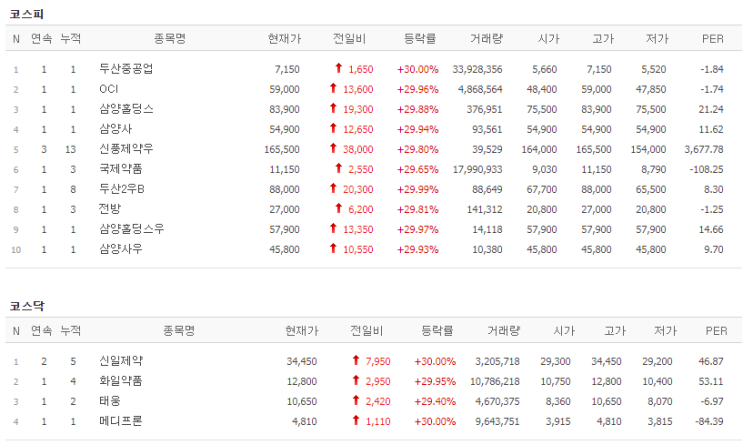Image resolution: width=743 pixels, height=445 pixels.
Task: Select 신풍제약우 cumulative count 13
Action: (x=71, y=149)
